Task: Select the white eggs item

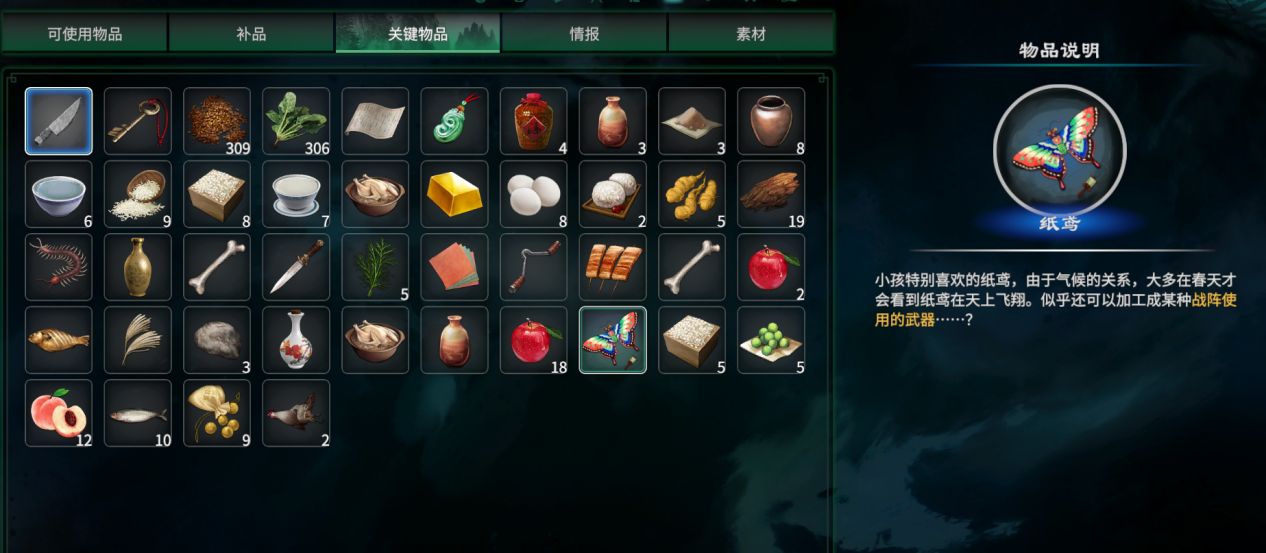Action: (x=533, y=194)
